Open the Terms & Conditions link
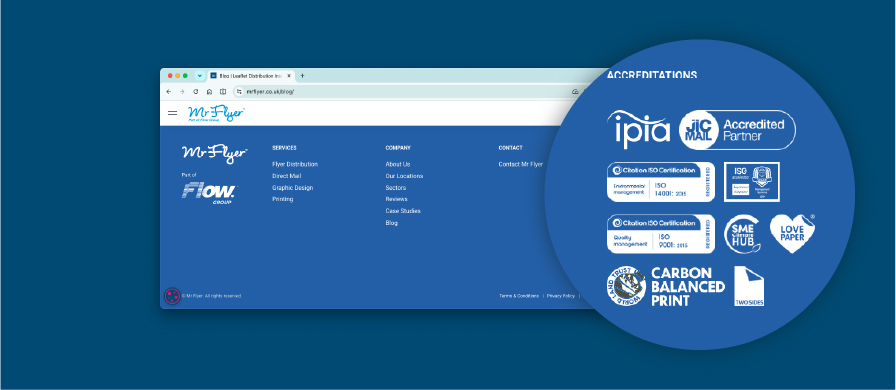Screen dimensions: 896x390 pos(519,296)
